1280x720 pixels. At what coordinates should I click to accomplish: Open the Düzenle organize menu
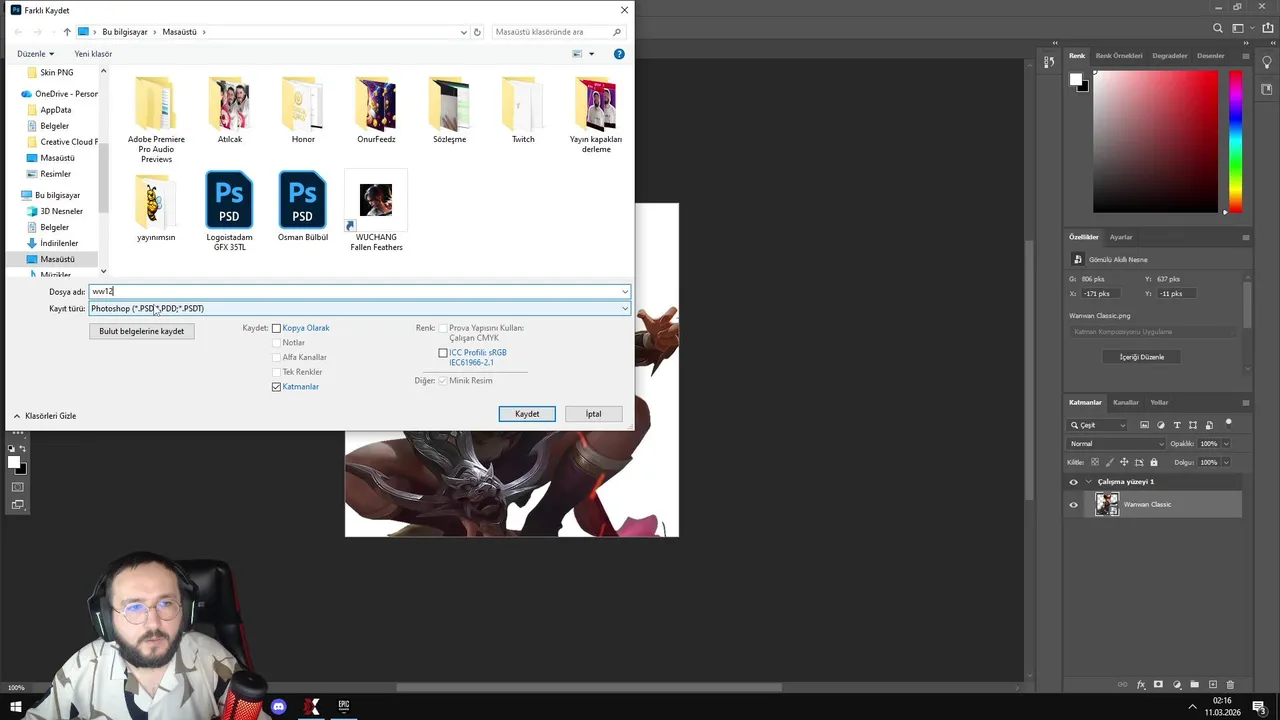pos(35,54)
